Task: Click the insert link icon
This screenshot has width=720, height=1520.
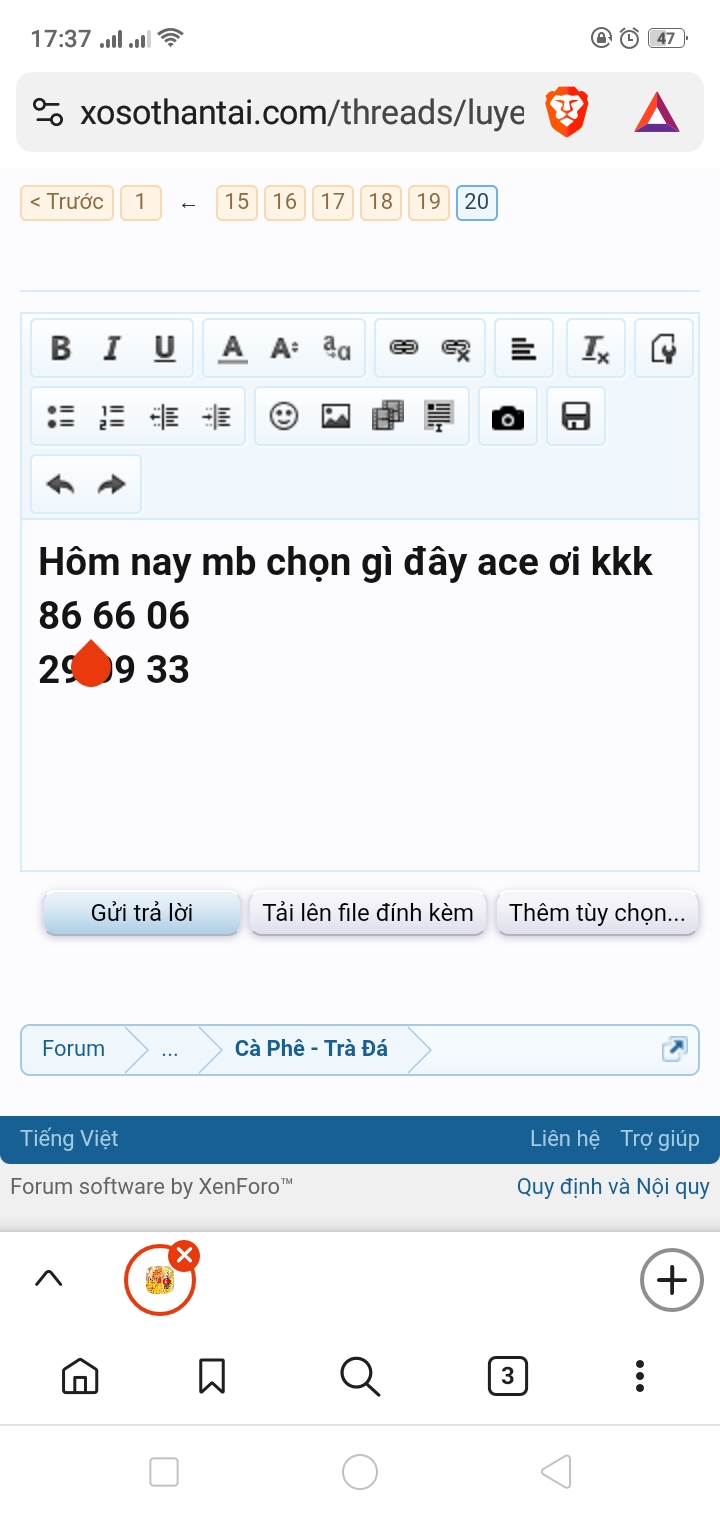Action: [403, 348]
